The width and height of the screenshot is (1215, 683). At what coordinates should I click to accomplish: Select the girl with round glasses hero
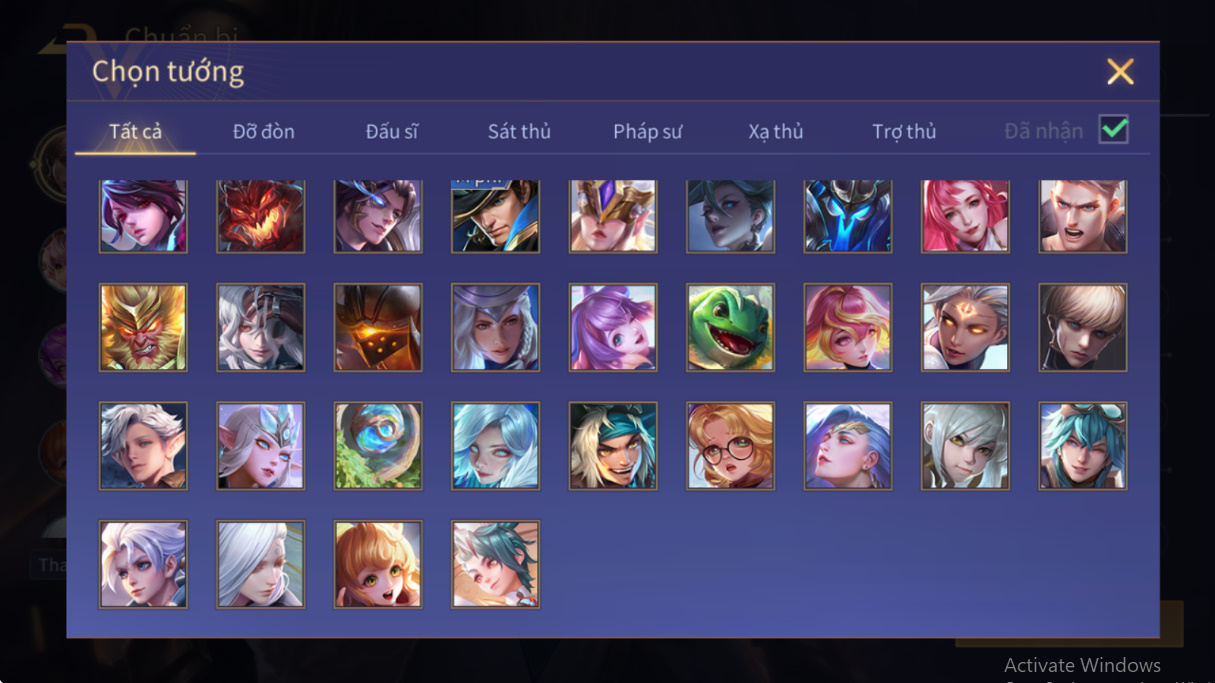click(730, 446)
